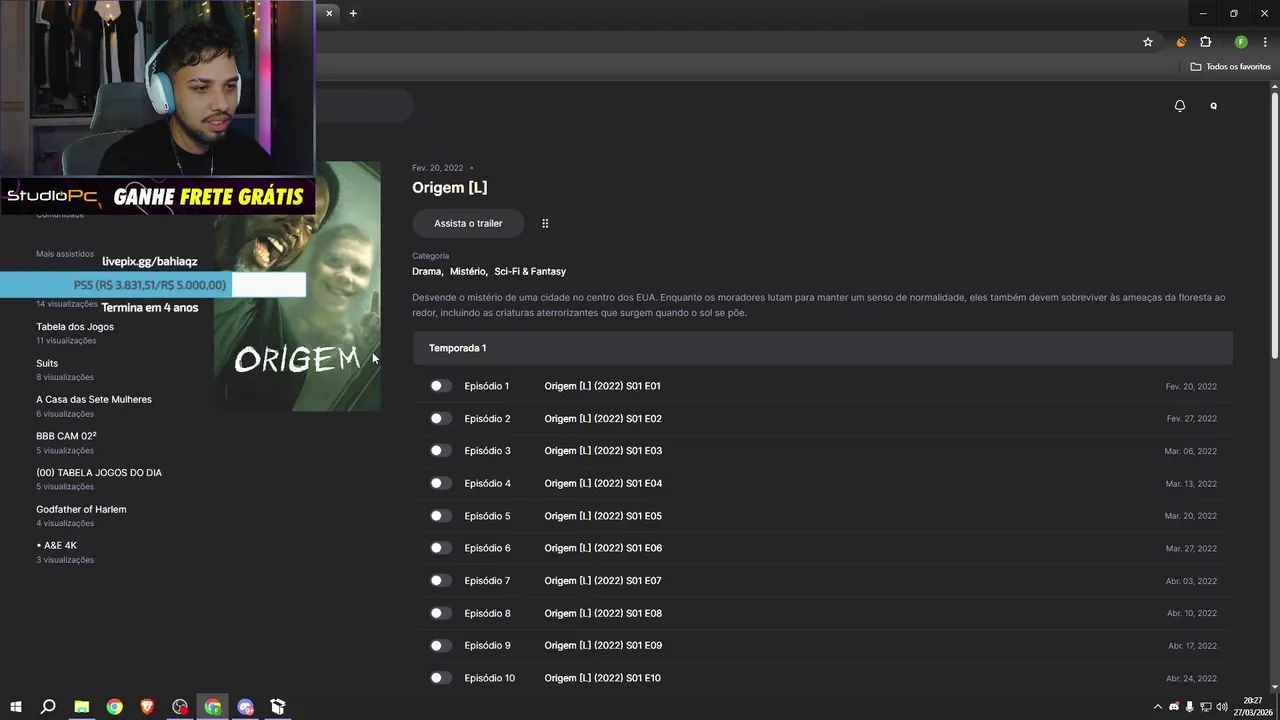Click the Origem [L] title heading
Image resolution: width=1280 pixels, height=720 pixels.
pos(450,188)
